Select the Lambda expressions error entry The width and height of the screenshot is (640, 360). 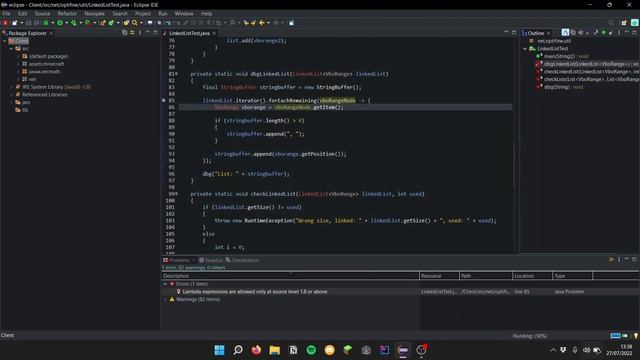coord(255,291)
